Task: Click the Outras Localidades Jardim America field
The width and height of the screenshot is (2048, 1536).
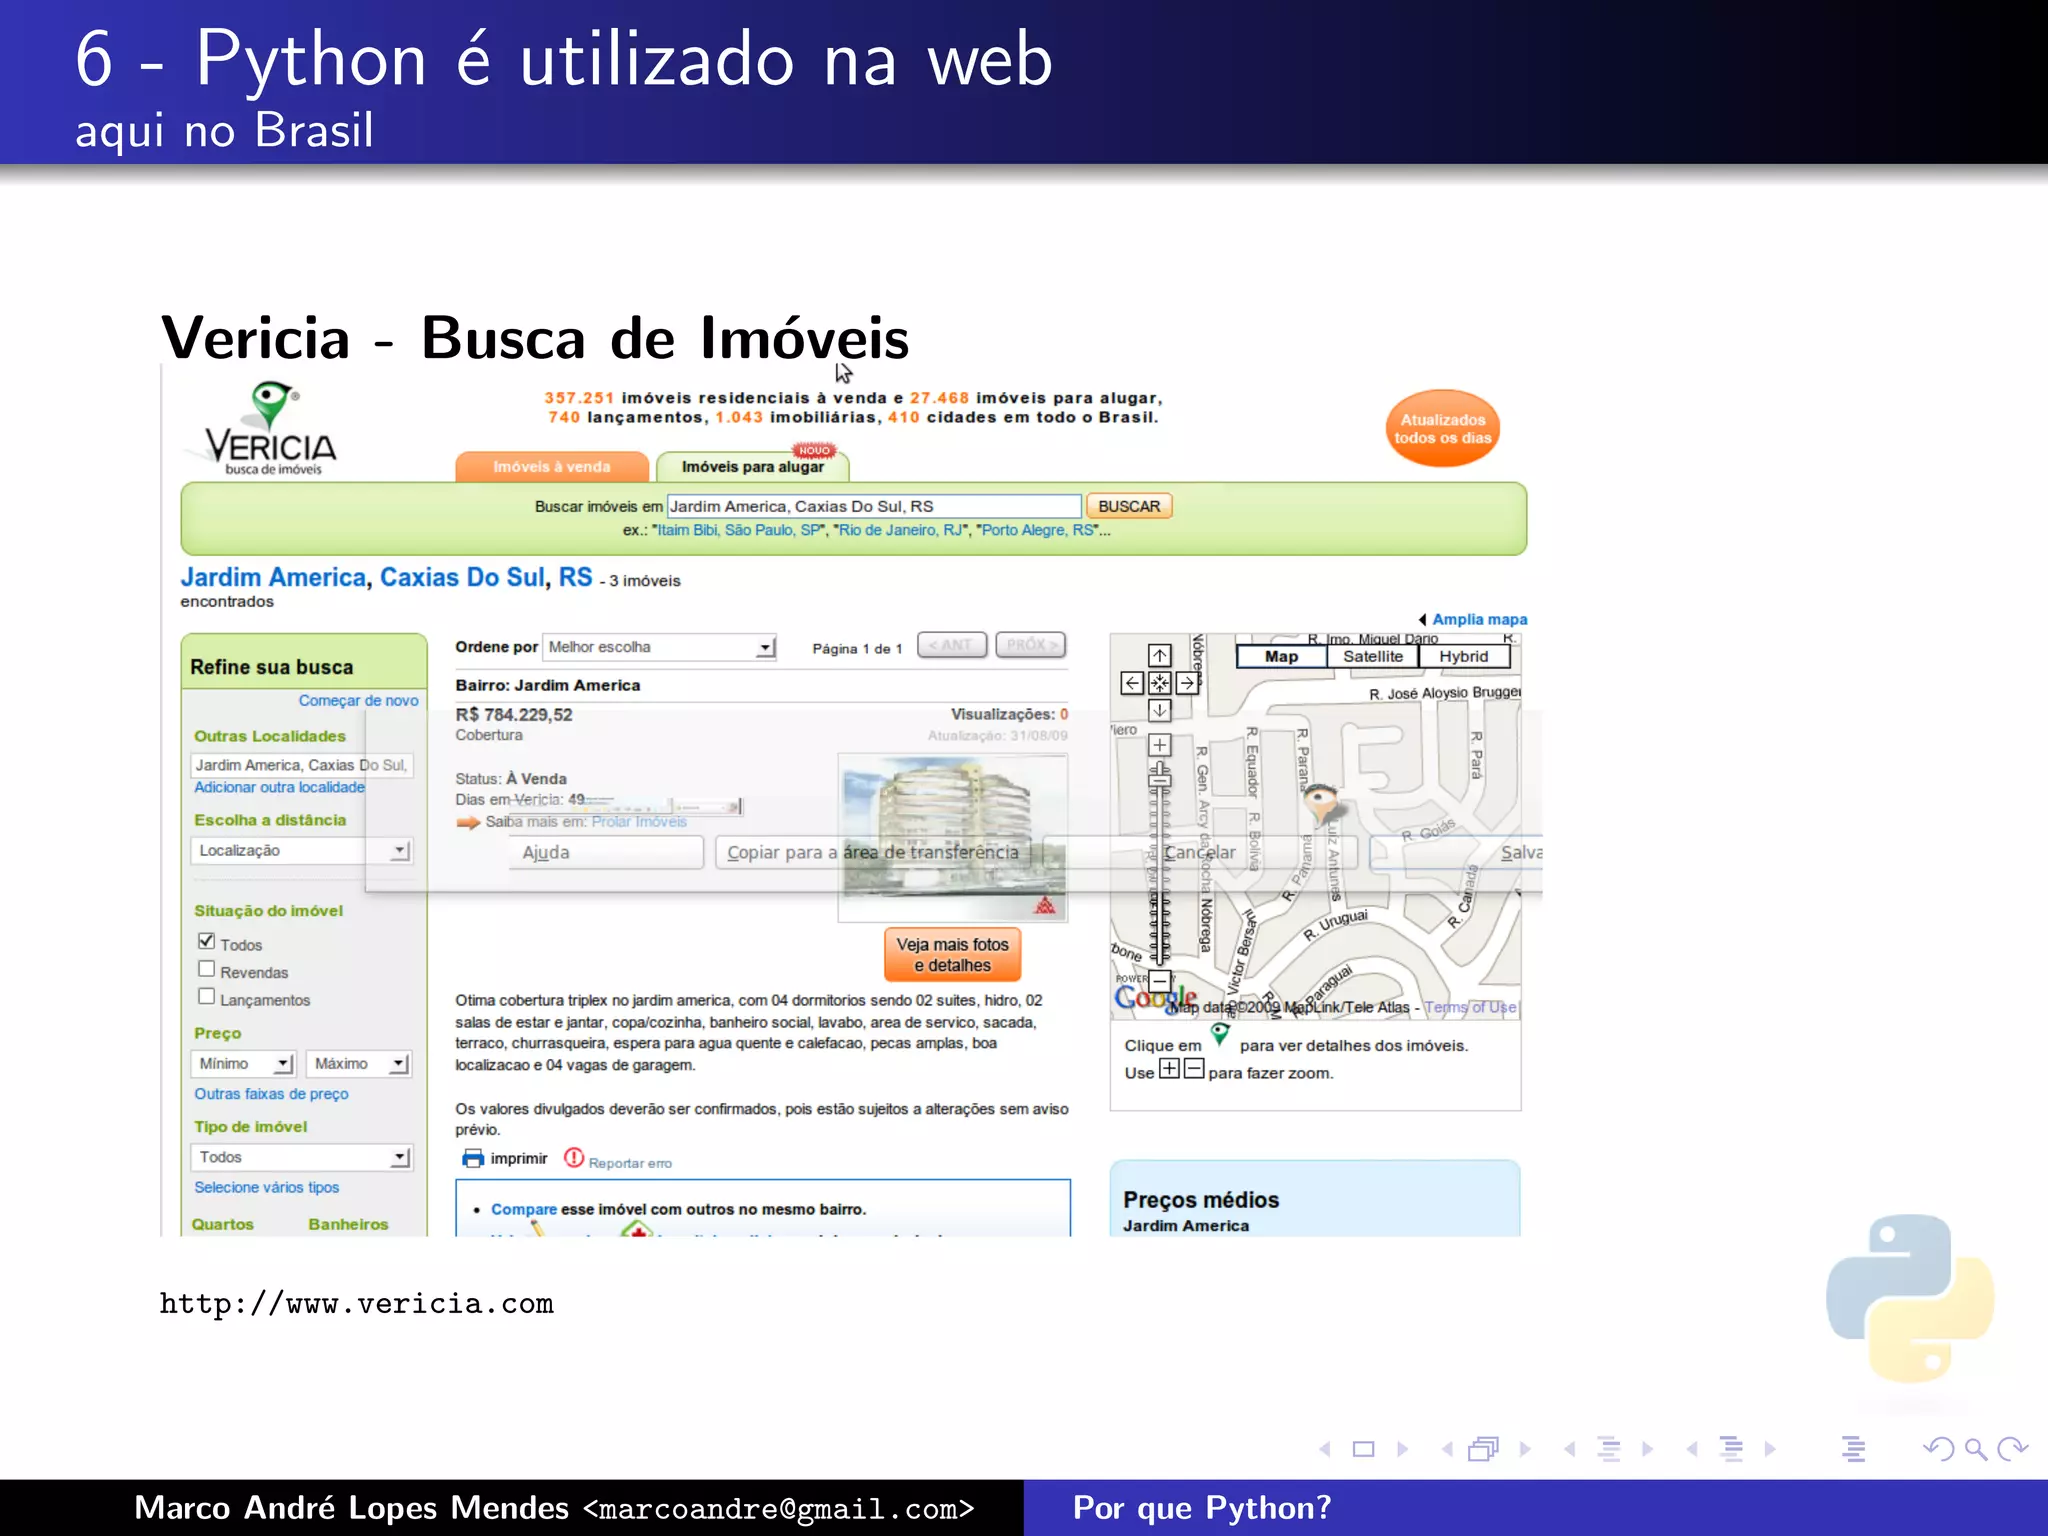Action: pyautogui.click(x=301, y=766)
